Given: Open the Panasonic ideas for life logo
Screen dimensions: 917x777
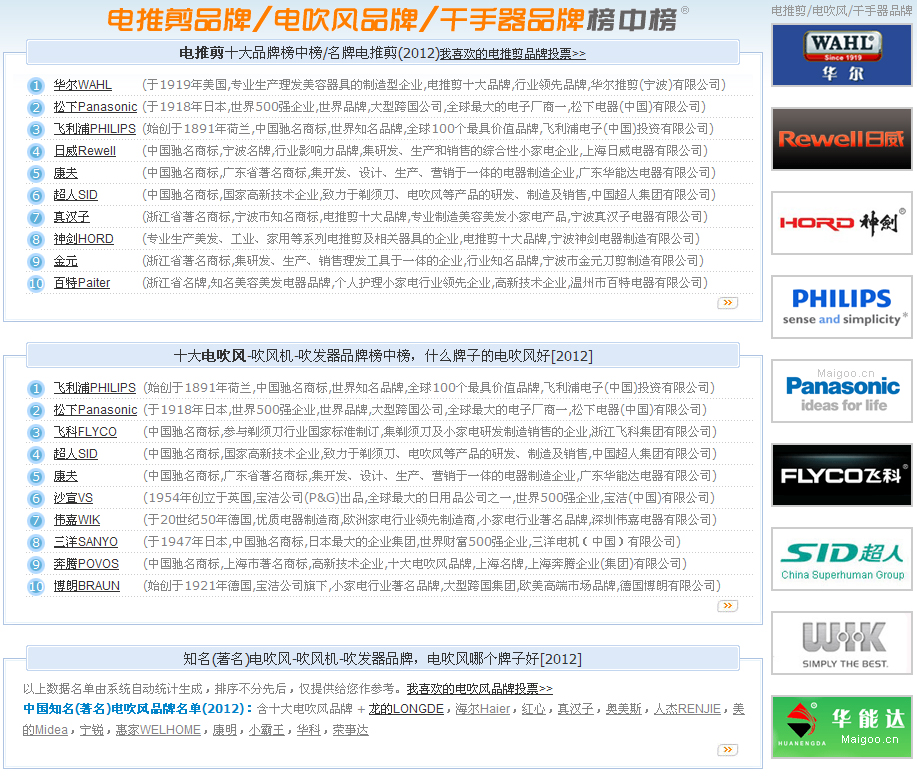Looking at the screenshot, I should click(x=842, y=392).
